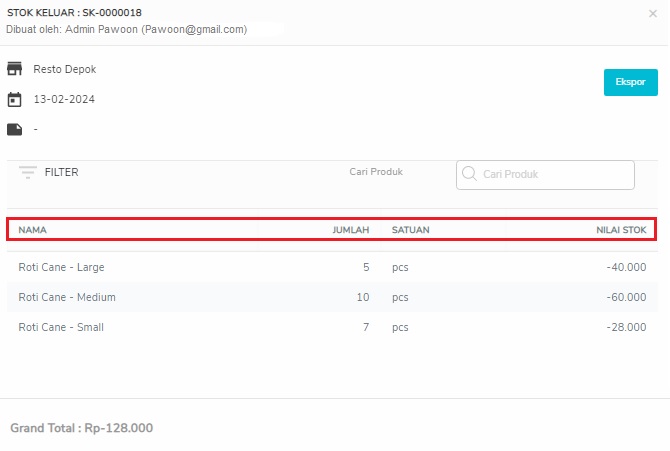
Task: Click the date 13-02-2024
Action: 64,99
